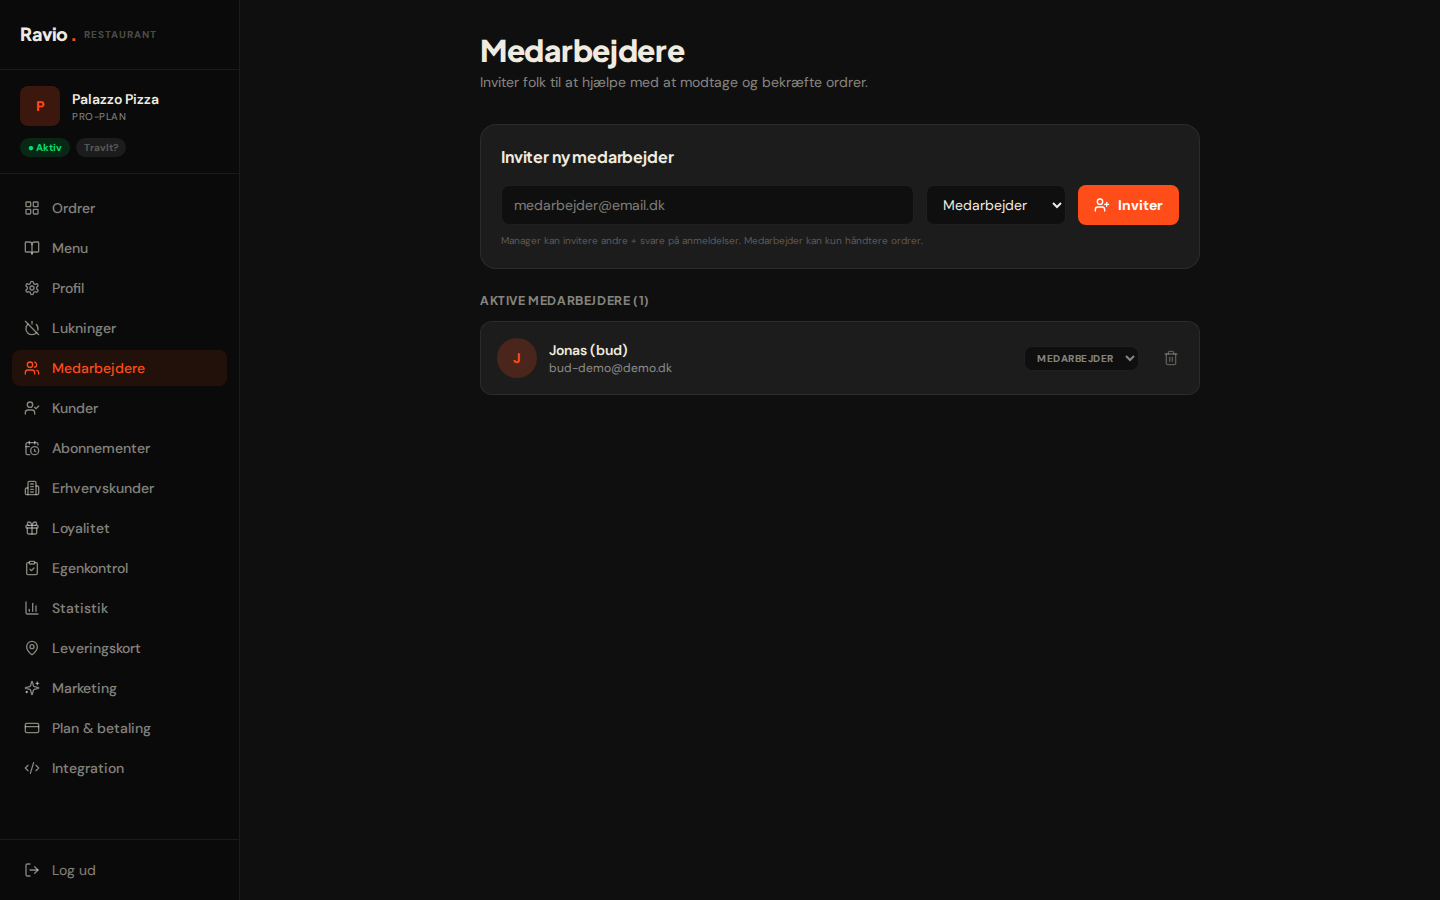Click the Manager permissions hint text
The image size is (1440, 900).
(711, 241)
